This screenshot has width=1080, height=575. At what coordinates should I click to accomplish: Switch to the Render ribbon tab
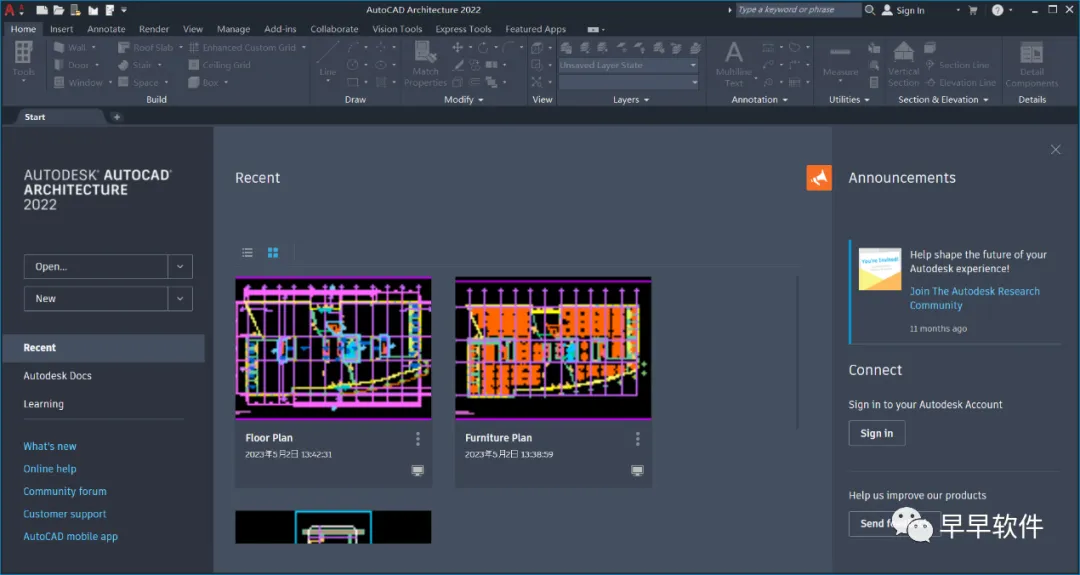tap(154, 29)
